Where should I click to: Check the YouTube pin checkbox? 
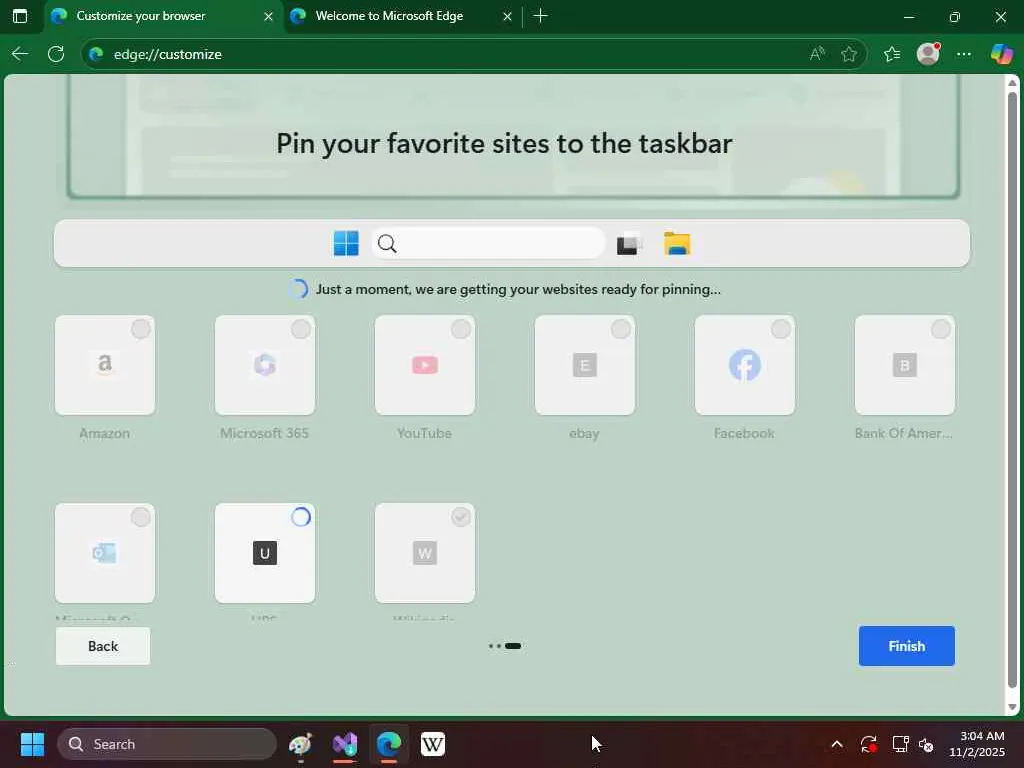[461, 329]
